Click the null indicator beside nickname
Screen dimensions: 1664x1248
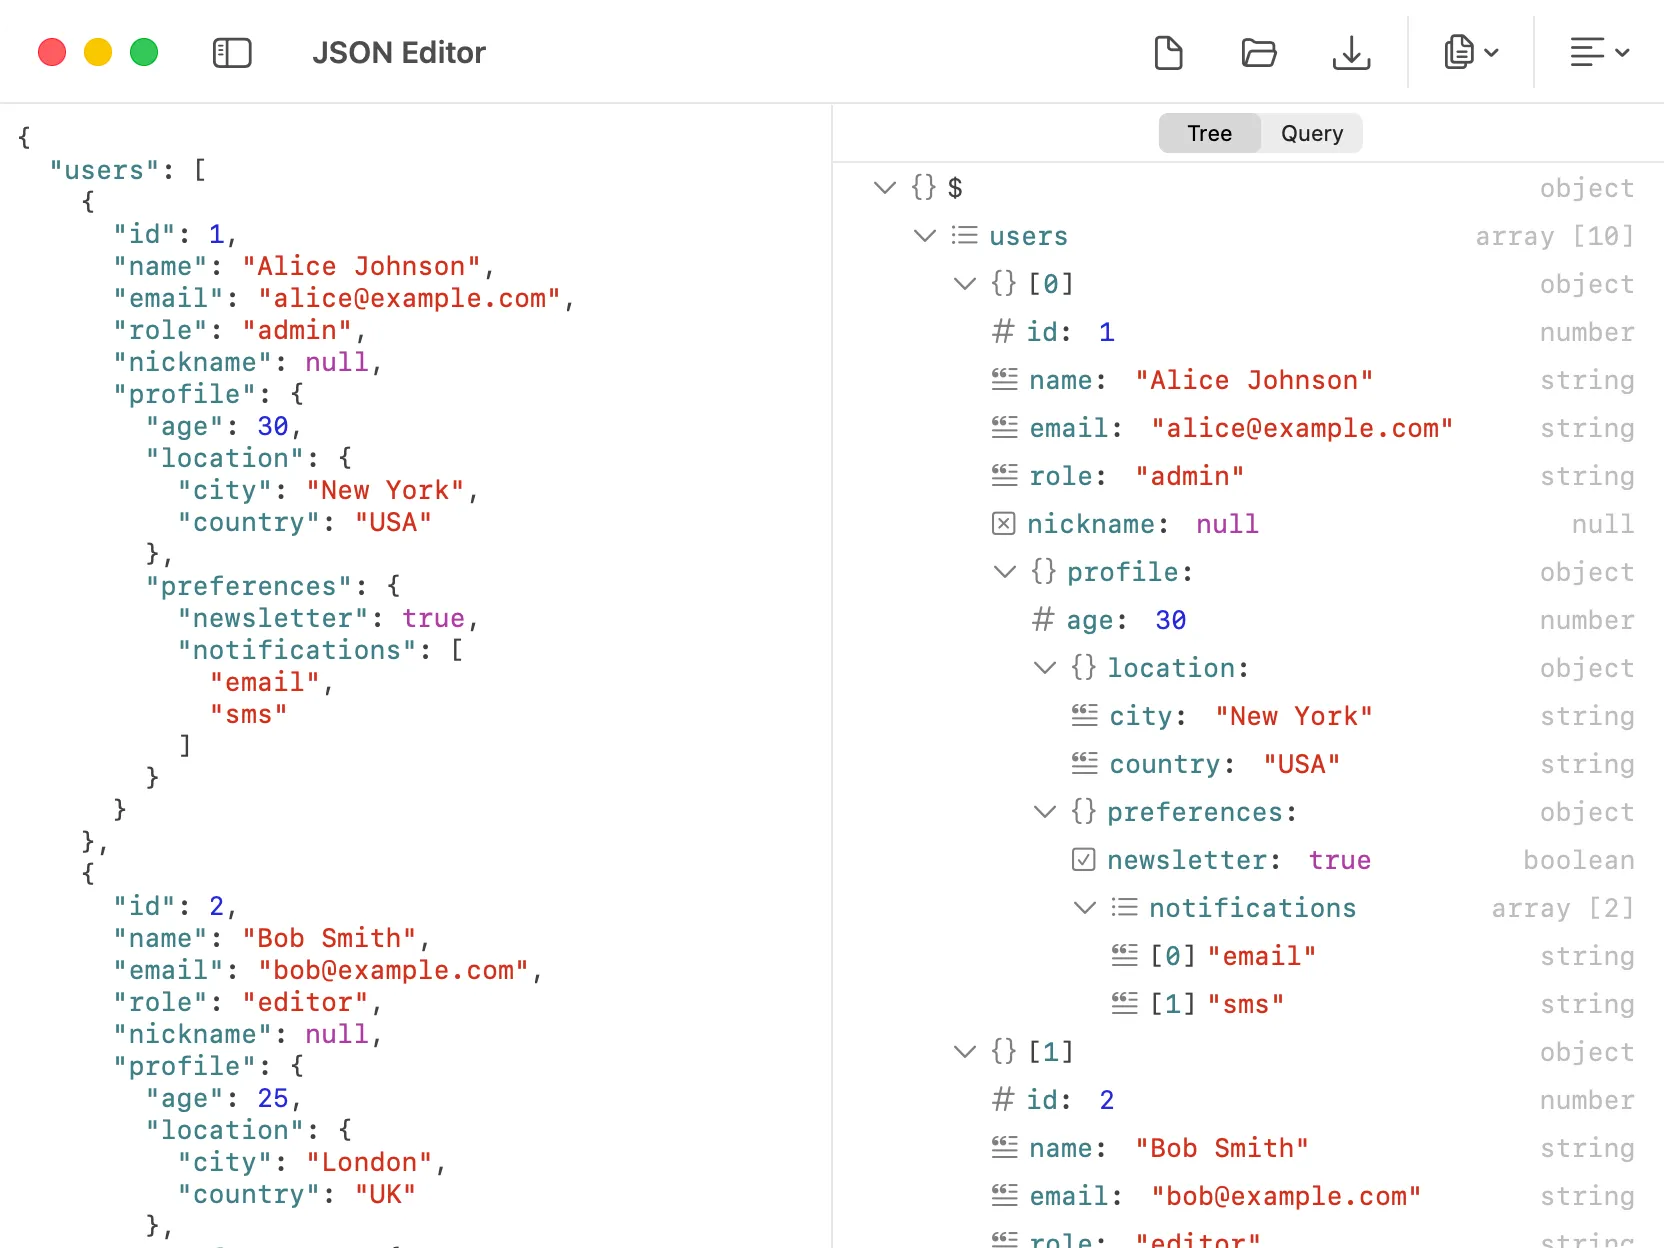click(1002, 523)
